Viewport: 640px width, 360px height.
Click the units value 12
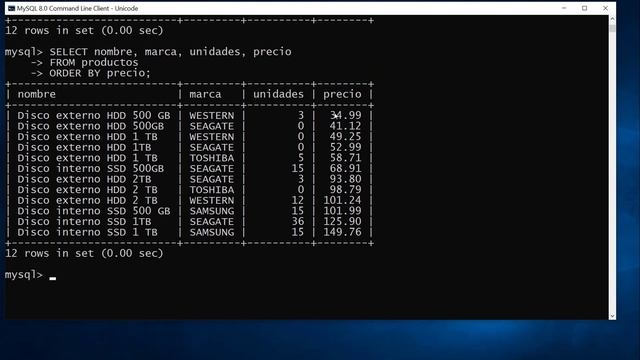point(298,200)
